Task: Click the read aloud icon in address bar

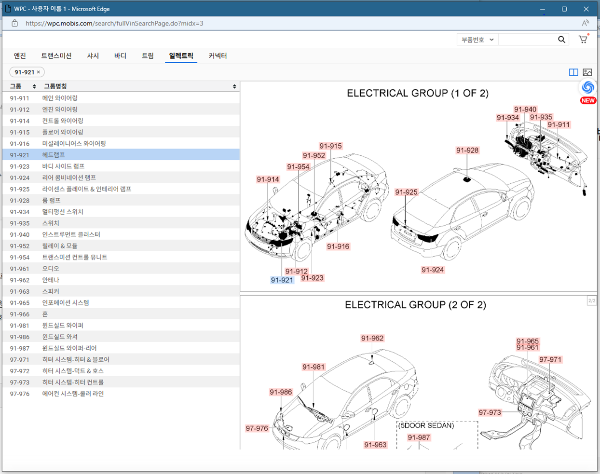Action: pyautogui.click(x=585, y=23)
